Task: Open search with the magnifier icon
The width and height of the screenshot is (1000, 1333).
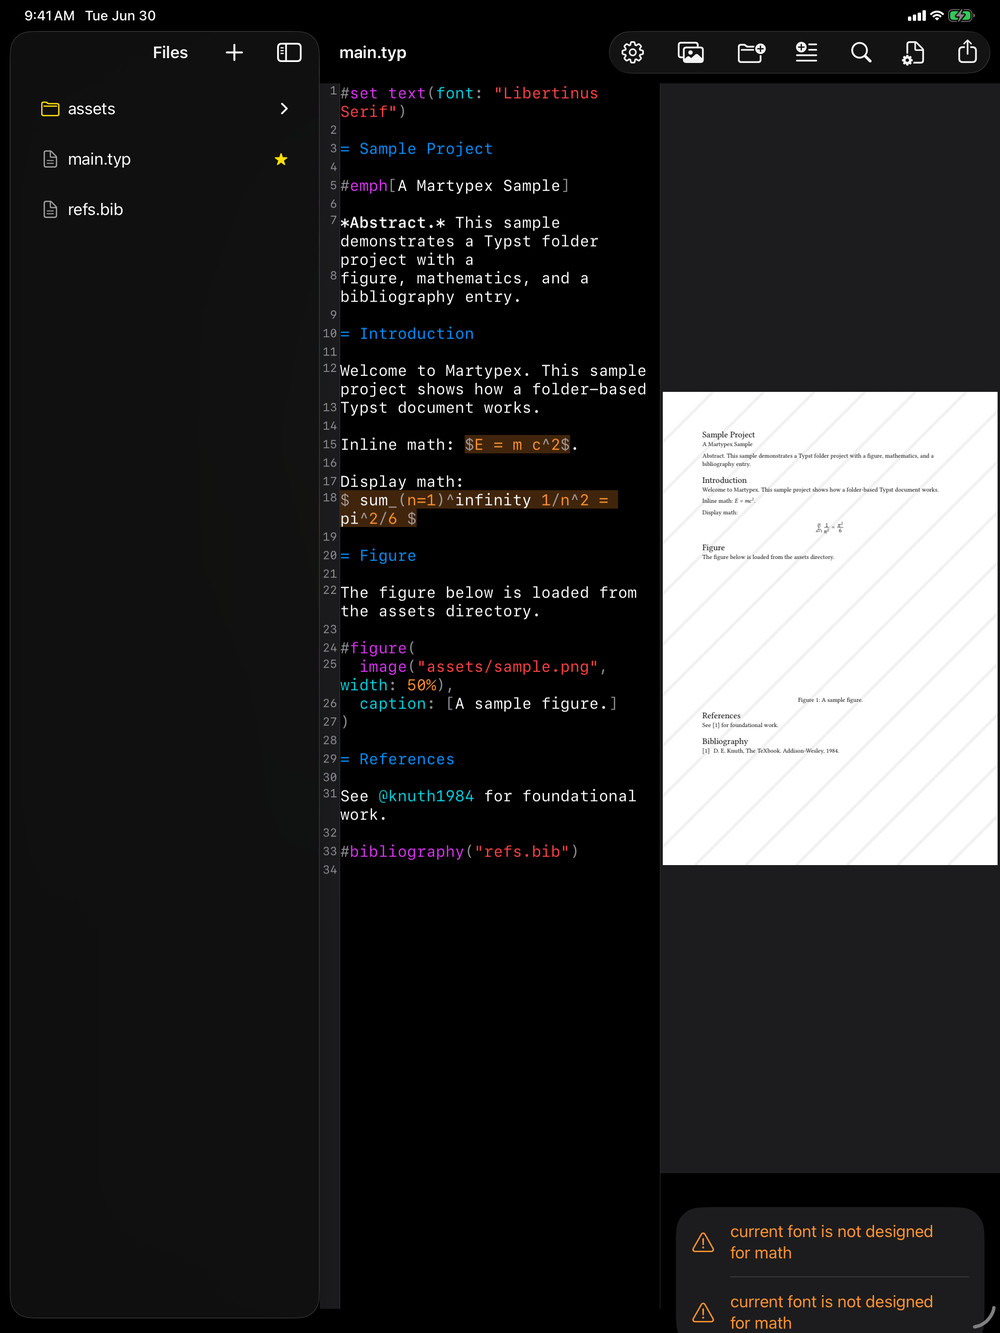Action: coord(861,52)
